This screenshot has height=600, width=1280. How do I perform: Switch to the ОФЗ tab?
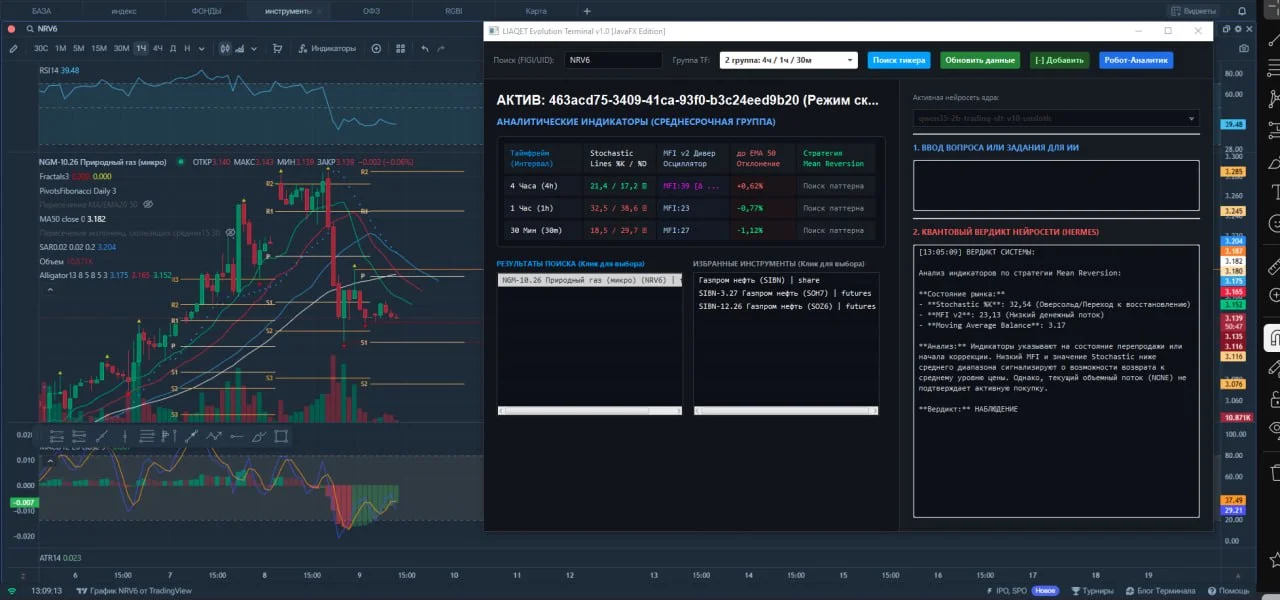pos(371,11)
